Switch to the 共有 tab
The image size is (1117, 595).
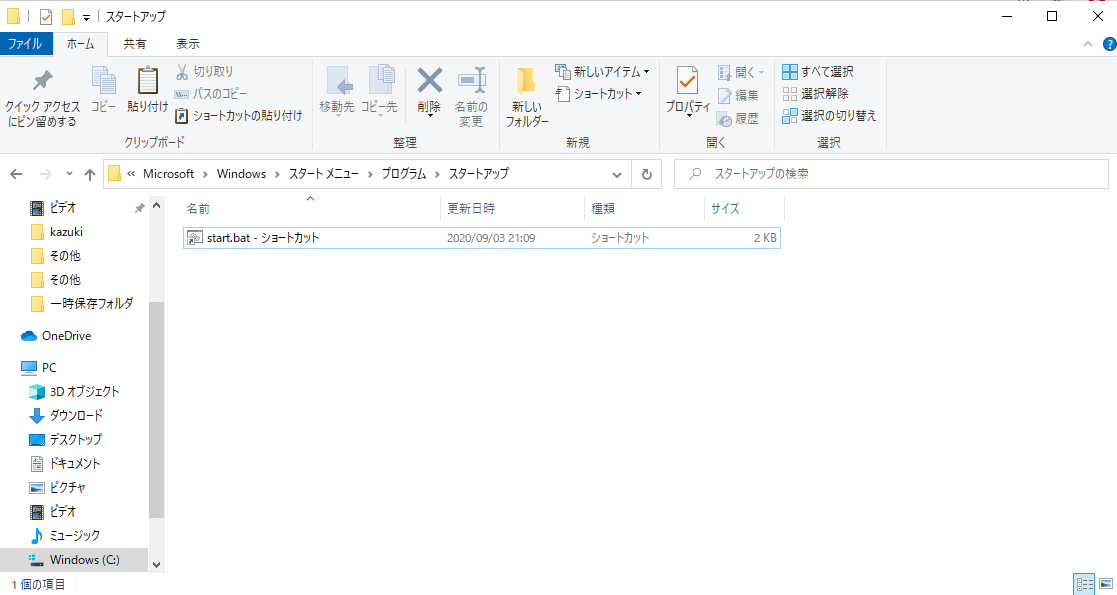(x=135, y=43)
